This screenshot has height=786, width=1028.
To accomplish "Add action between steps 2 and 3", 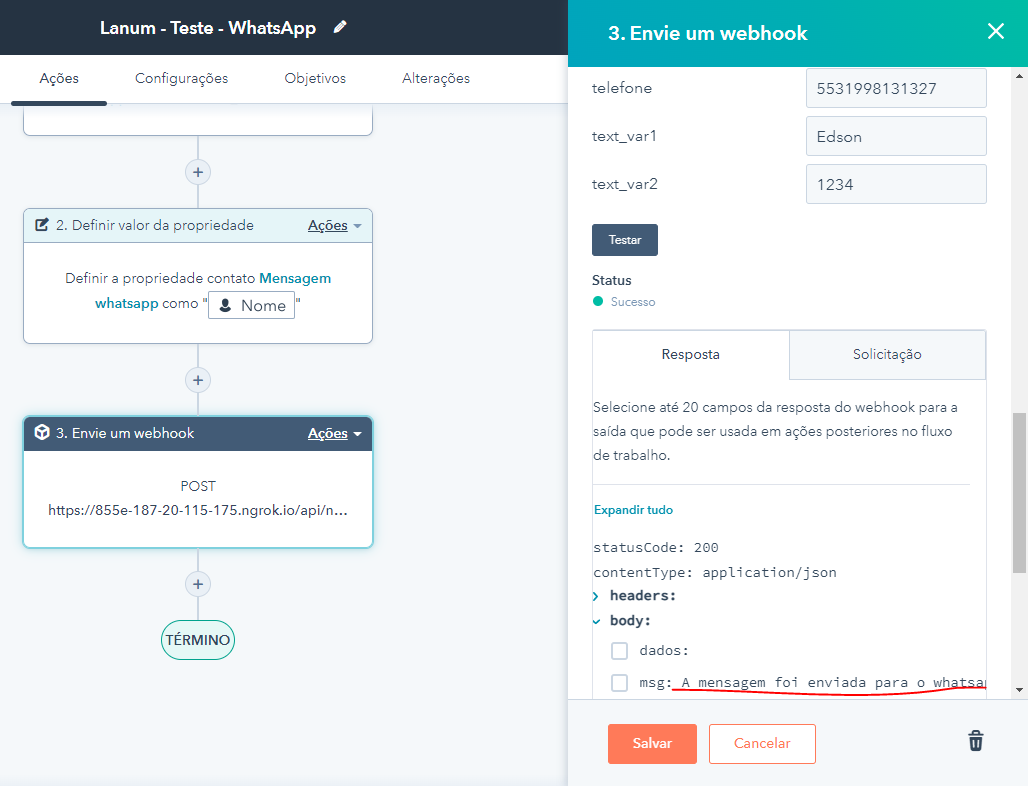I will coord(198,380).
